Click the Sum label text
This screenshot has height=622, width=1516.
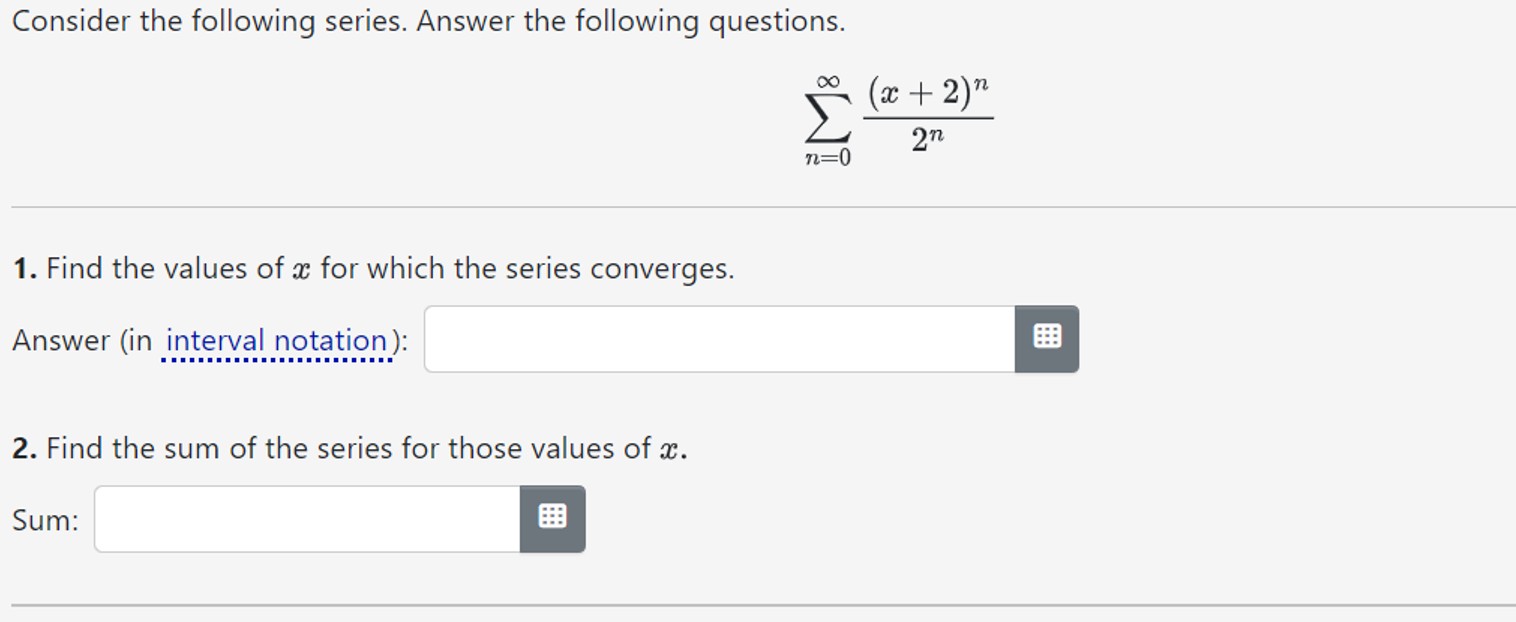(42, 518)
